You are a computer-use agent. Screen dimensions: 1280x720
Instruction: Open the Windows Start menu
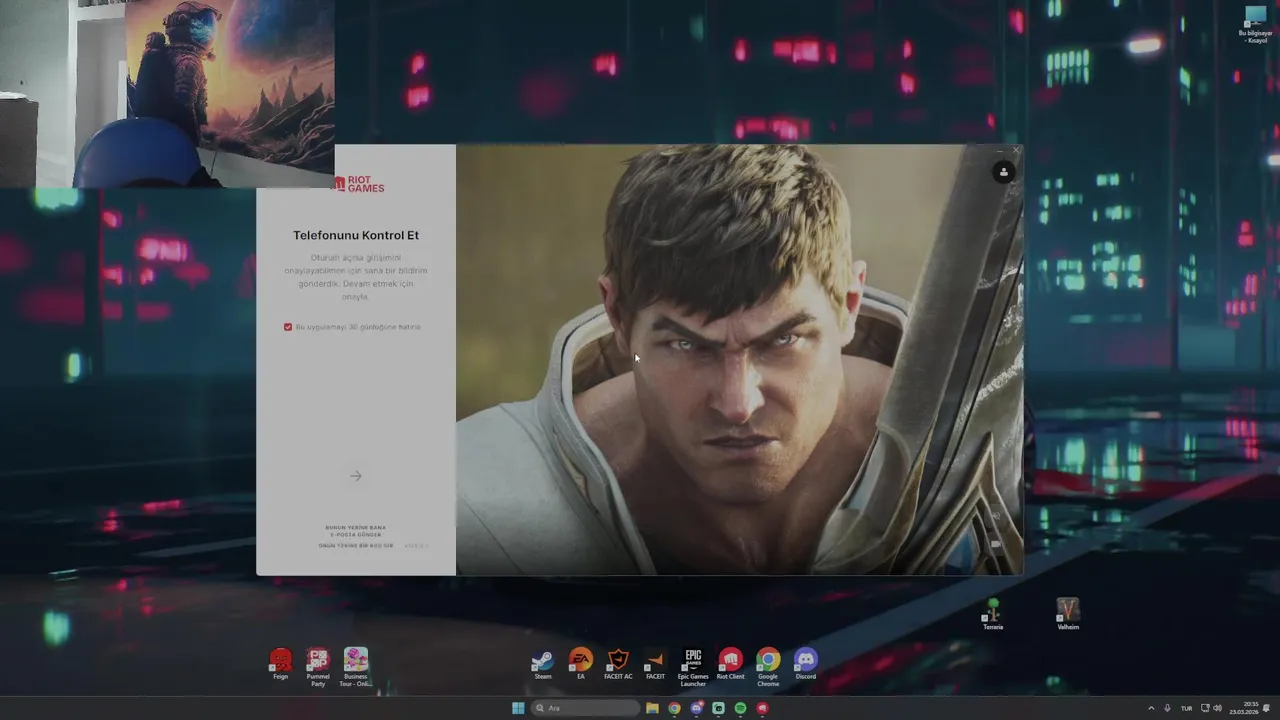pos(518,708)
